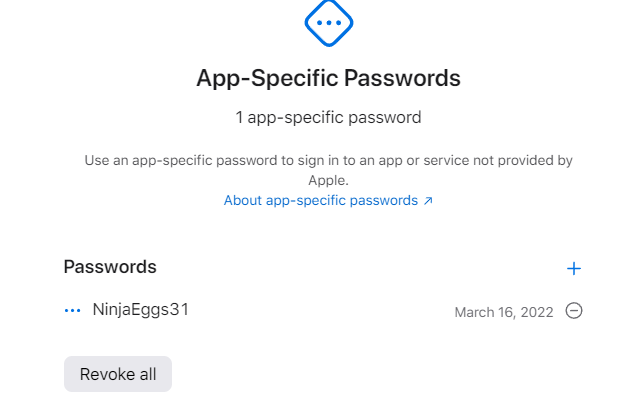642x405 pixels.
Task: Click the word "About" in the blue link
Action: click(242, 200)
